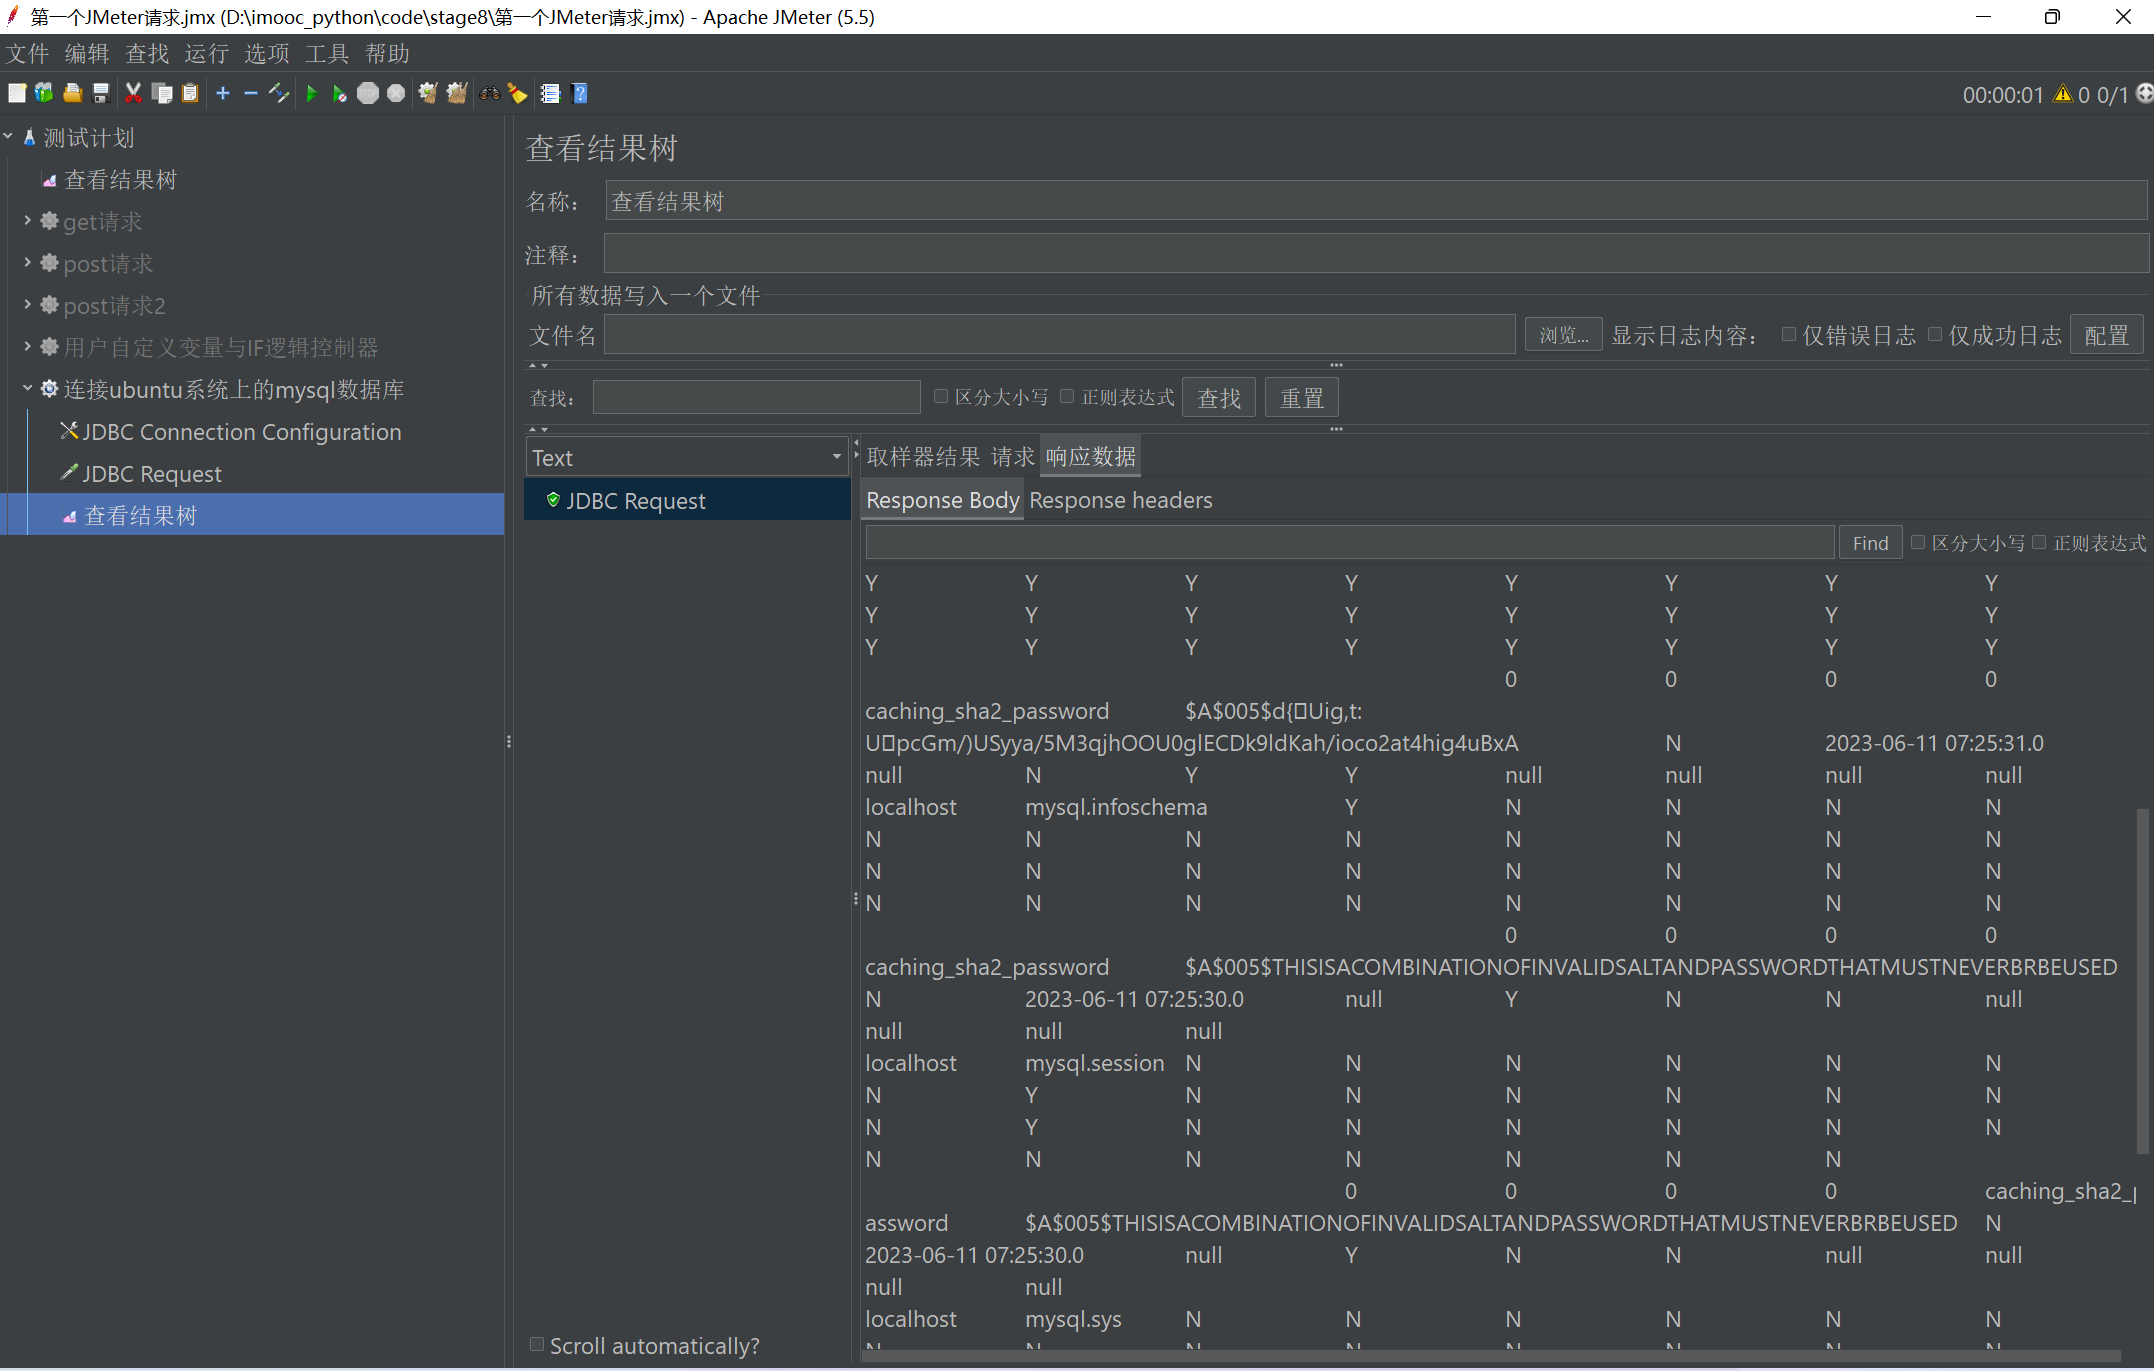
Task: Switch to Response headers tab
Action: point(1120,500)
